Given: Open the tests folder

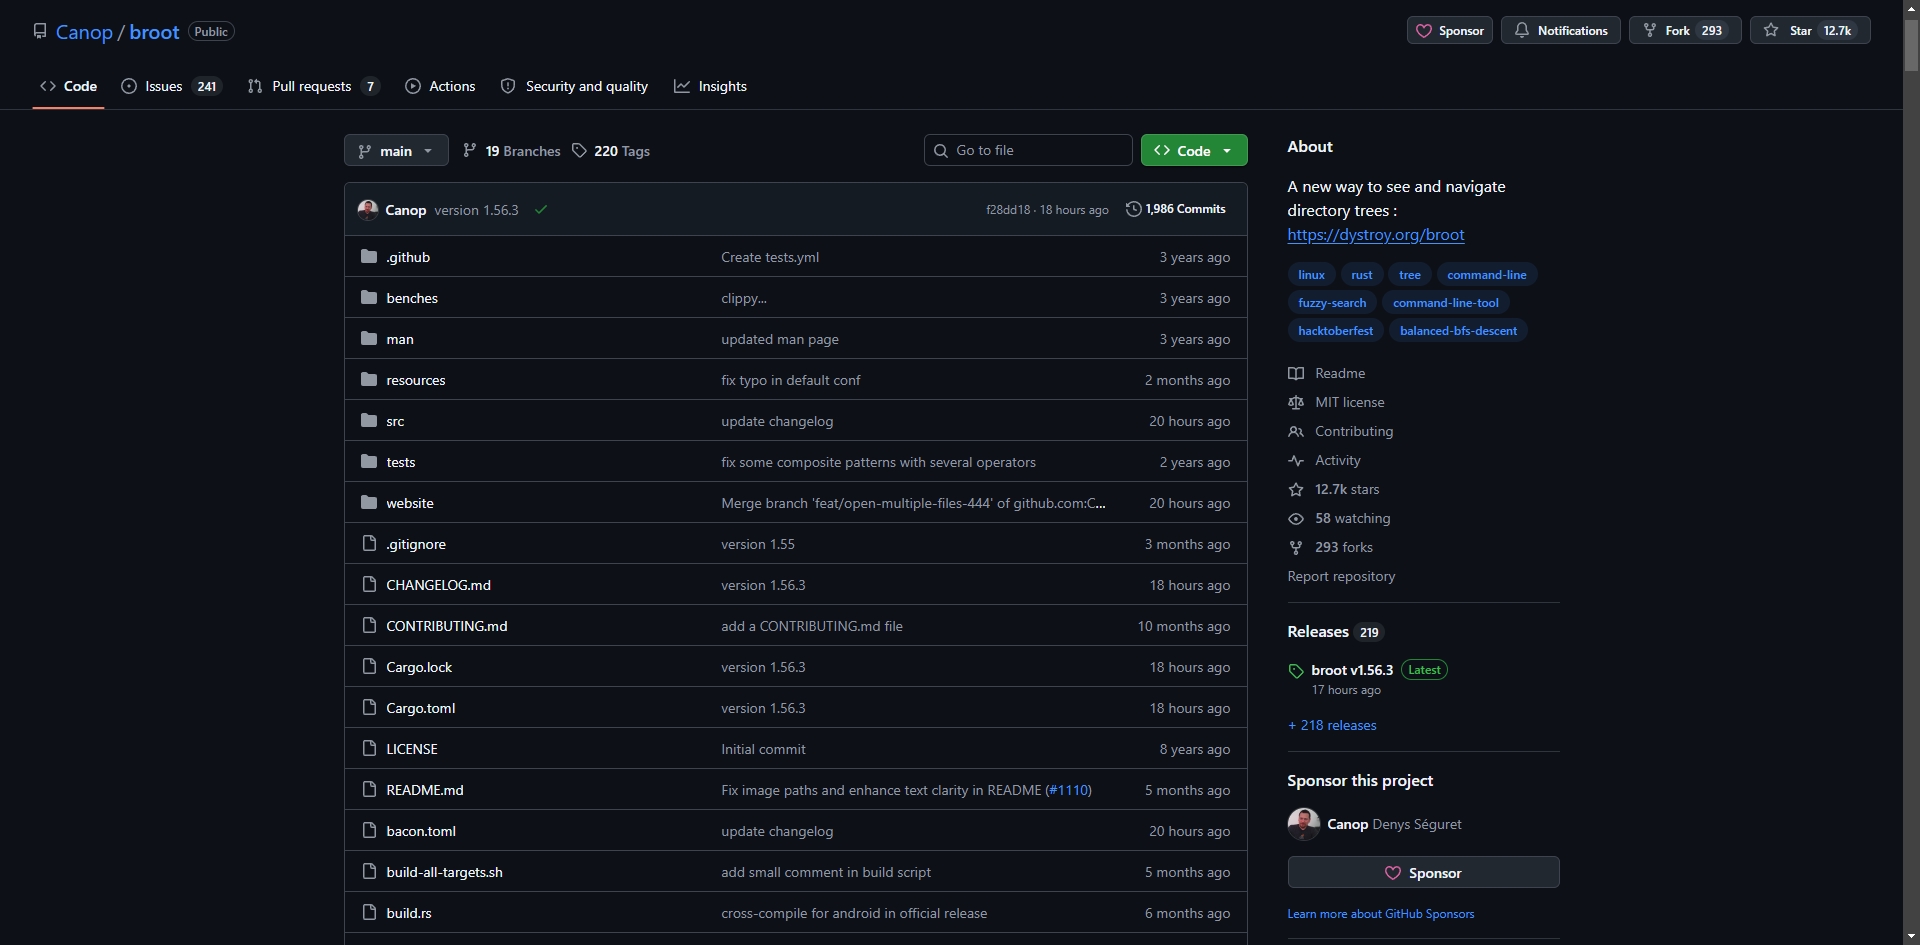Looking at the screenshot, I should tap(400, 462).
